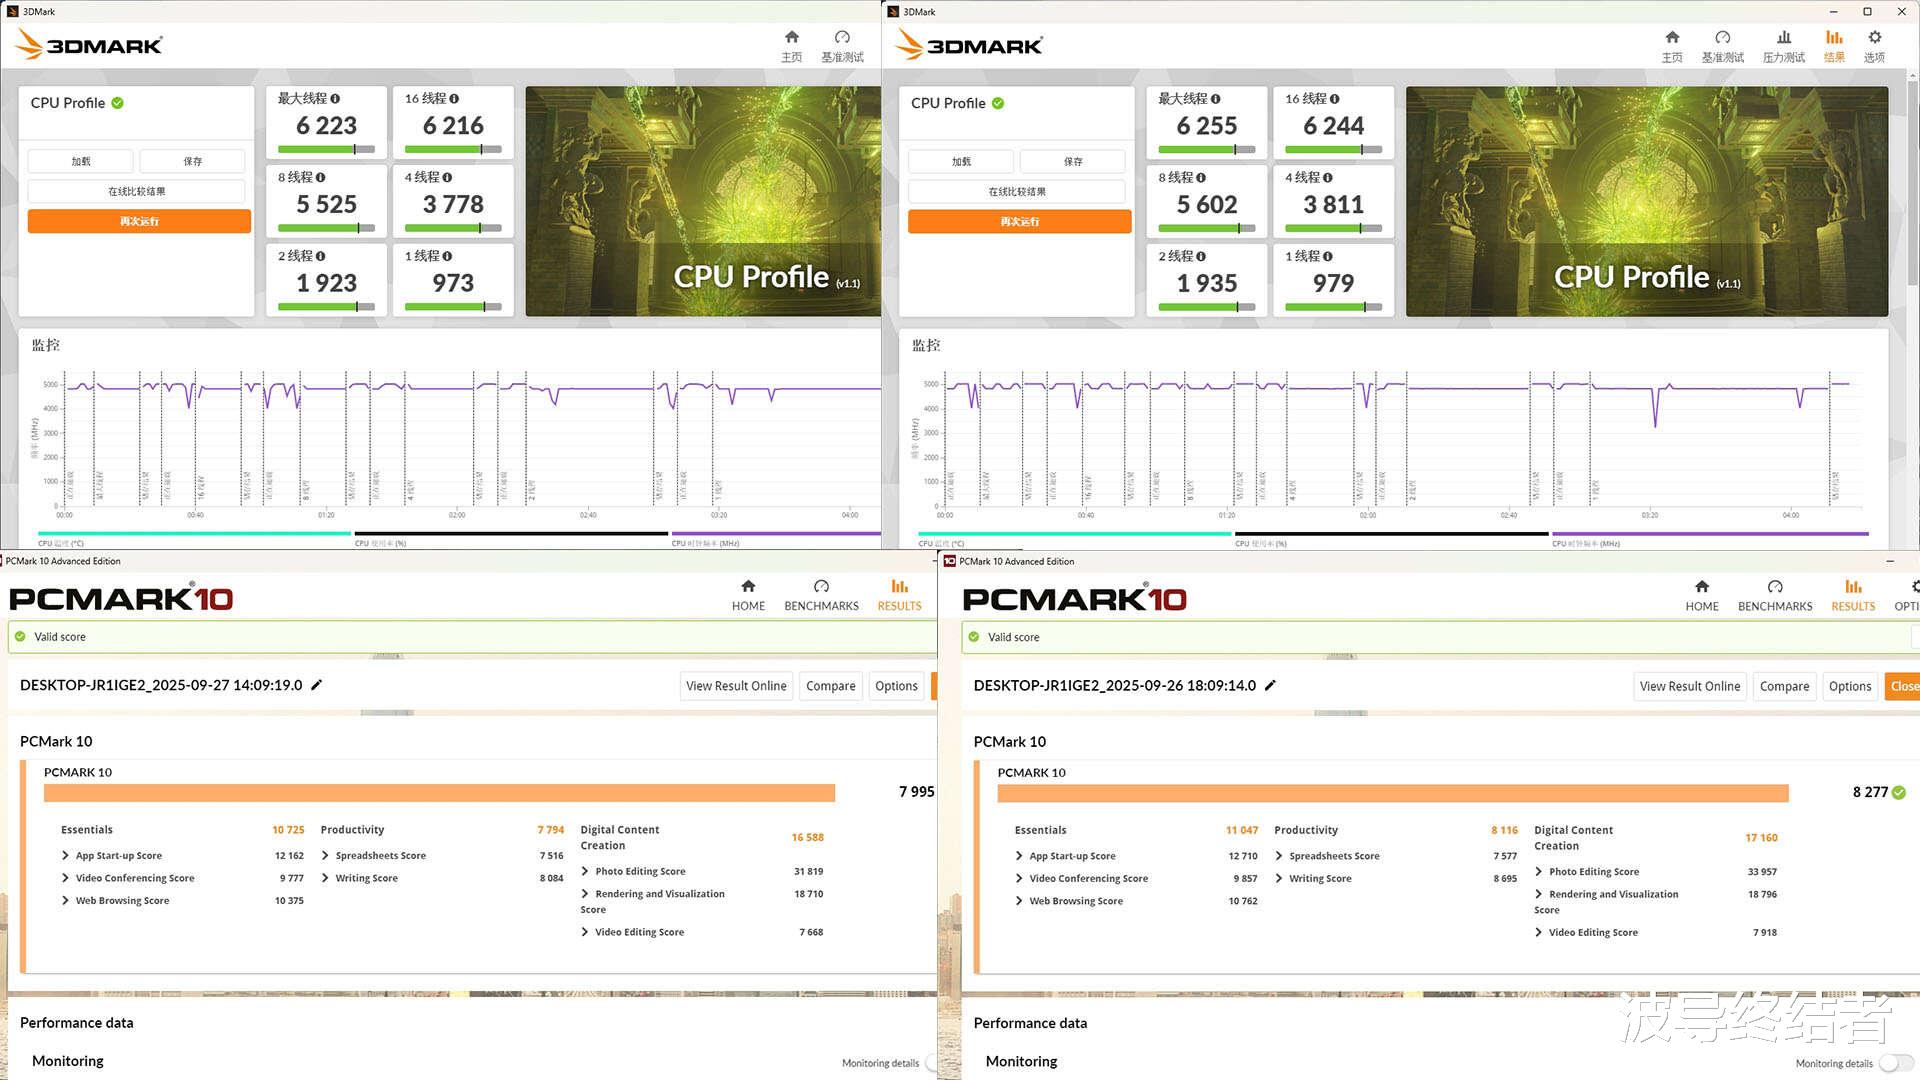Image resolution: width=1920 pixels, height=1080 pixels.
Task: Expand Writing Score row in left PCMark
Action: [325, 878]
